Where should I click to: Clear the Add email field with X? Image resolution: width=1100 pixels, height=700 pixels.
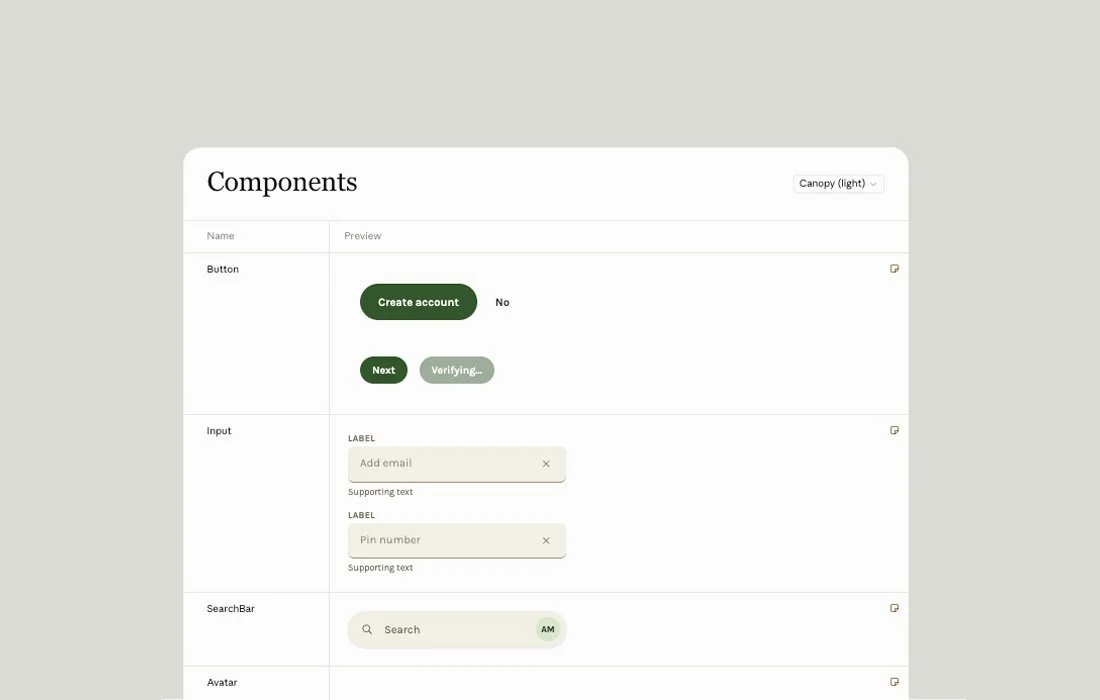546,464
